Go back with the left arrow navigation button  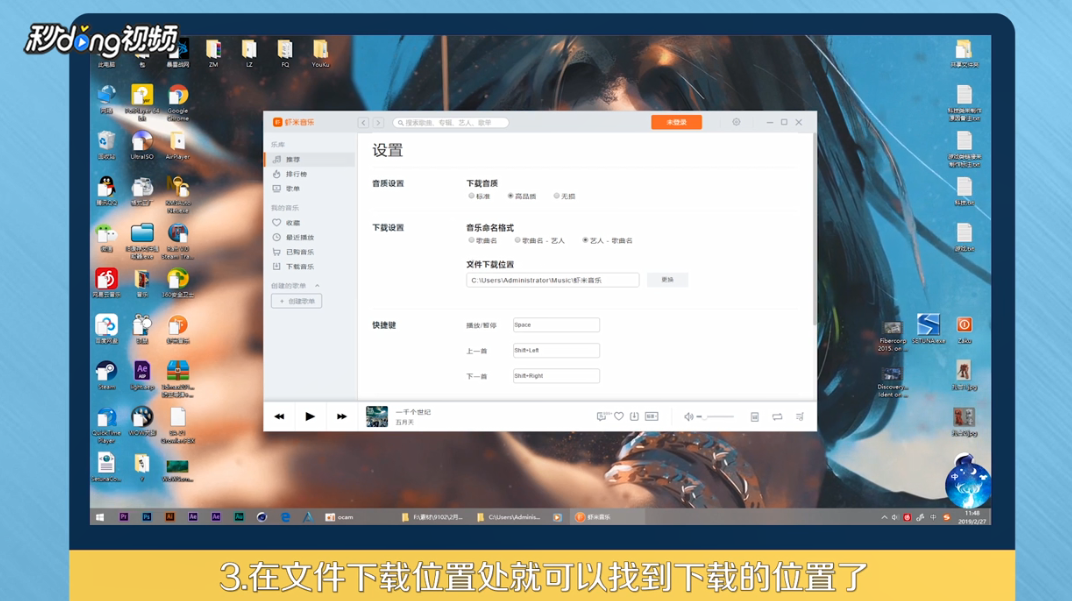[363, 122]
